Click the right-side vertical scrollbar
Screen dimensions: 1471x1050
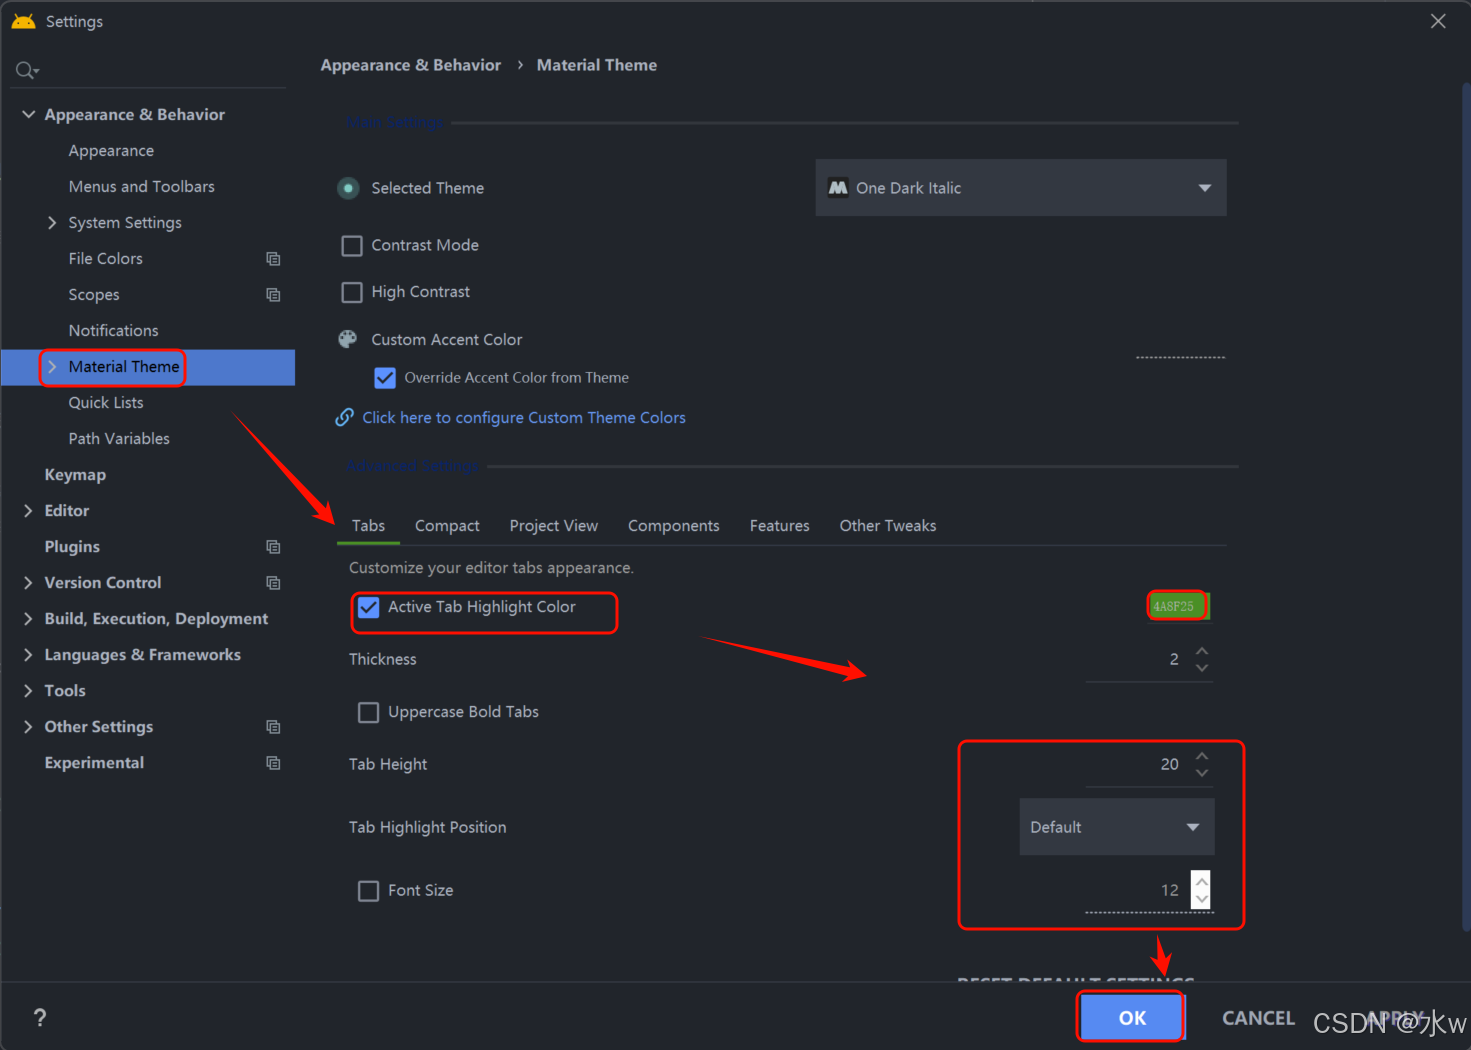[1465, 505]
